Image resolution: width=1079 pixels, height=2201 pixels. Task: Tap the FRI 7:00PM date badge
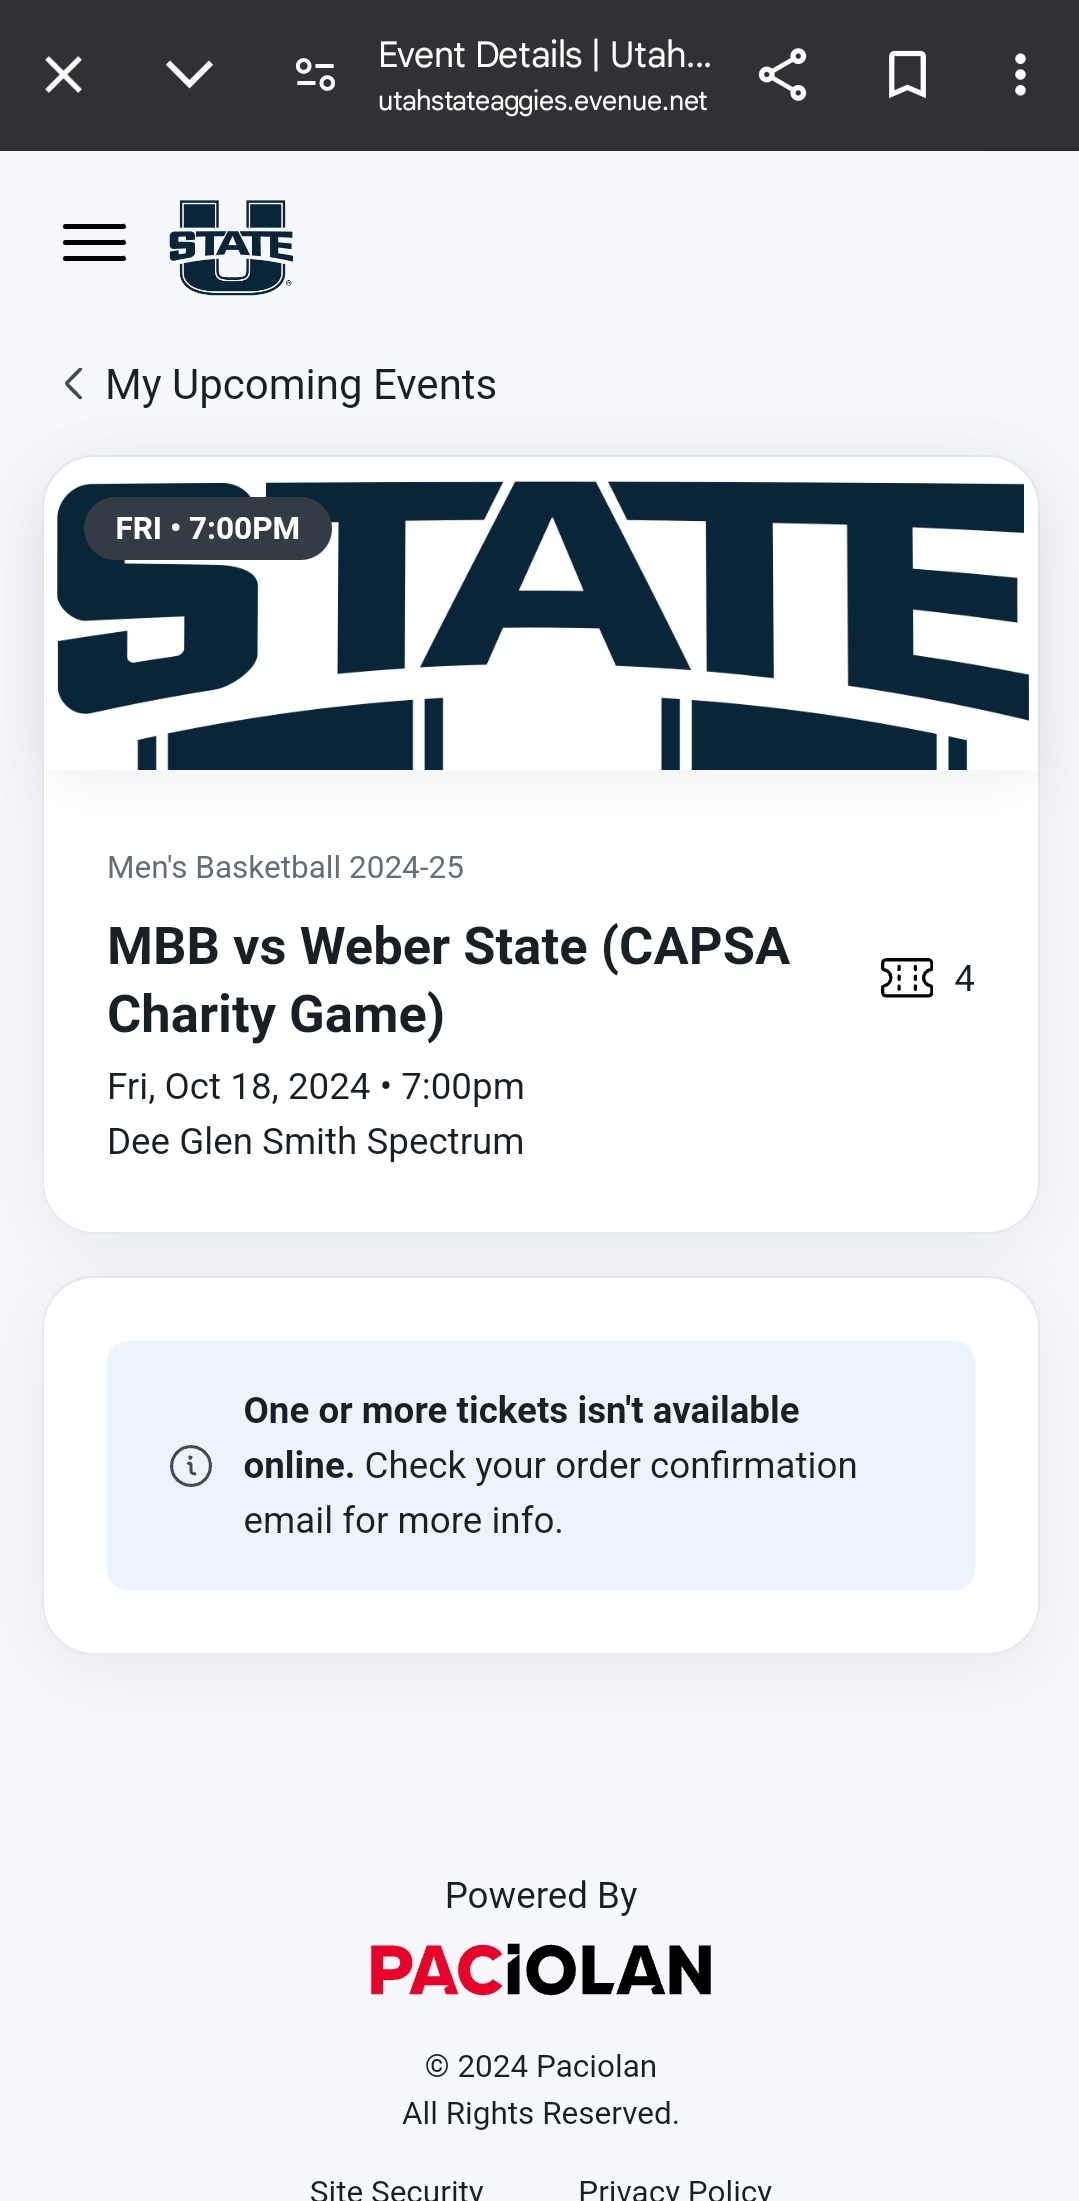pos(207,528)
